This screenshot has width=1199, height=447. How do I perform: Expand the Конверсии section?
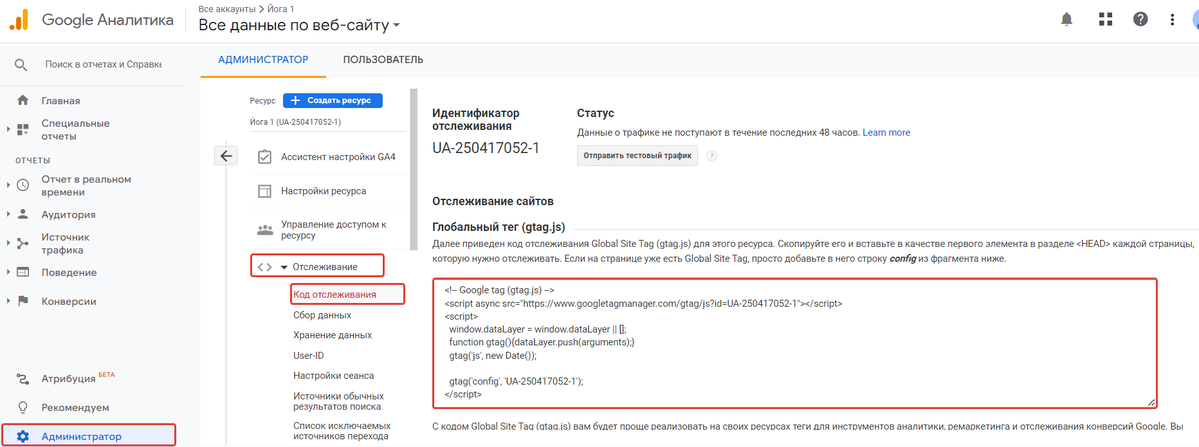click(x=8, y=301)
